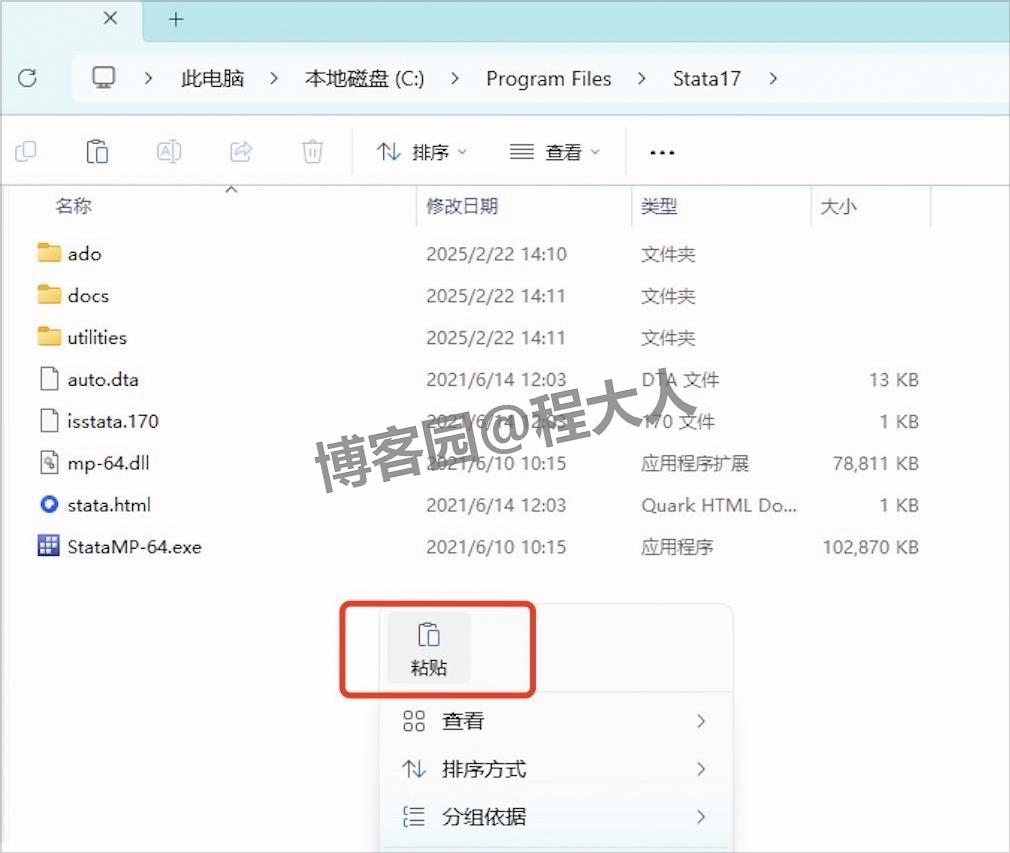Click the Copy icon in the toolbar

point(25,151)
